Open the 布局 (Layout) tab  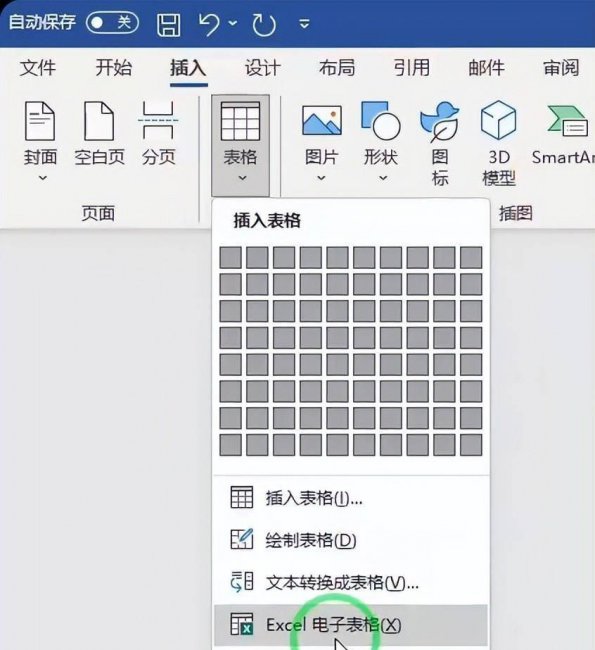337,68
